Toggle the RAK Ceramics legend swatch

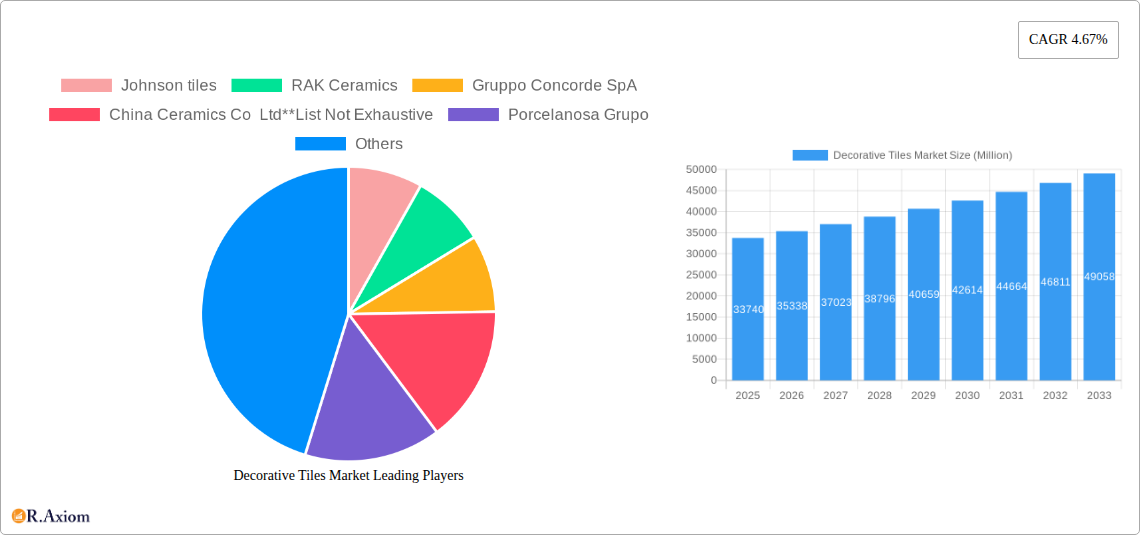[x=257, y=85]
